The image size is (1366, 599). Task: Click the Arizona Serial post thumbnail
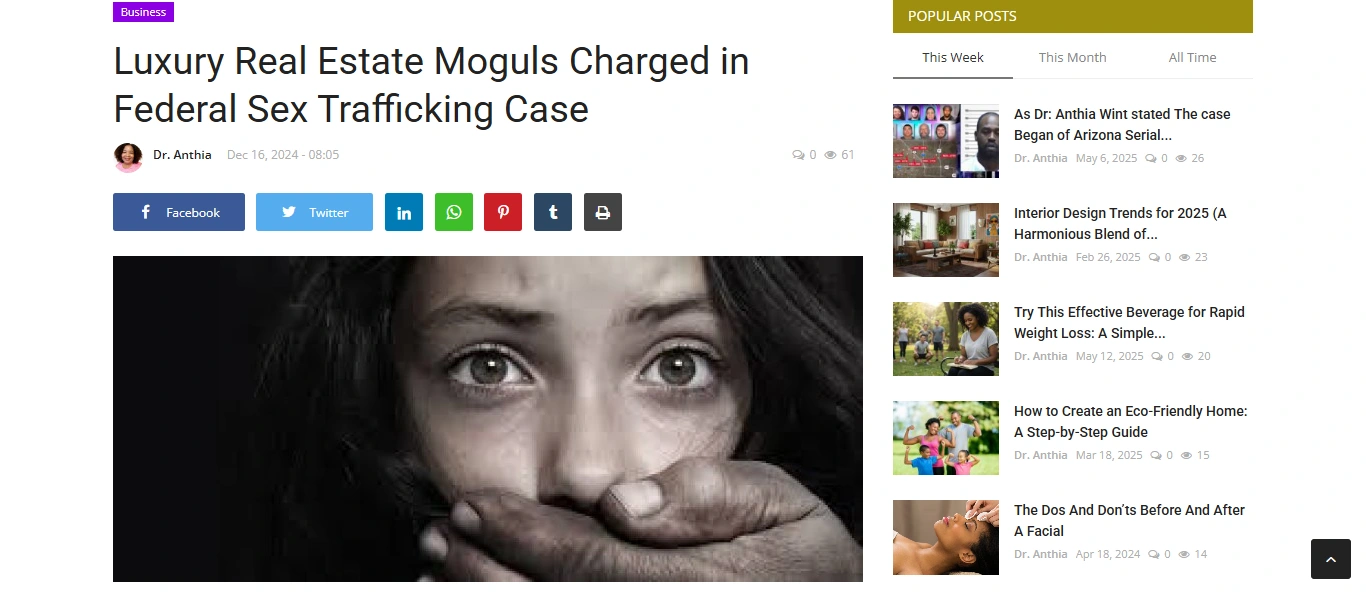coord(946,141)
